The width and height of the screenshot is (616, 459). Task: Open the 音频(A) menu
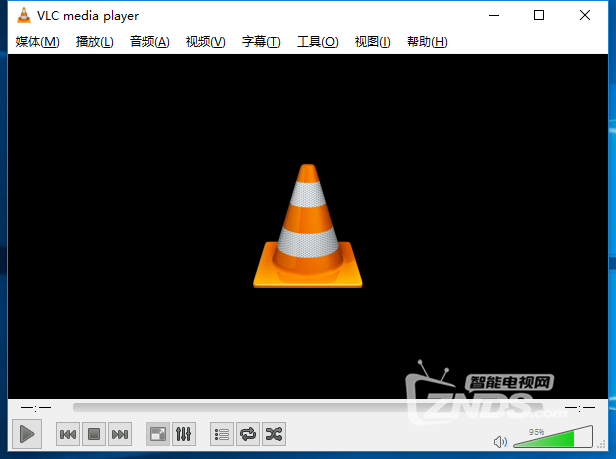click(x=150, y=41)
